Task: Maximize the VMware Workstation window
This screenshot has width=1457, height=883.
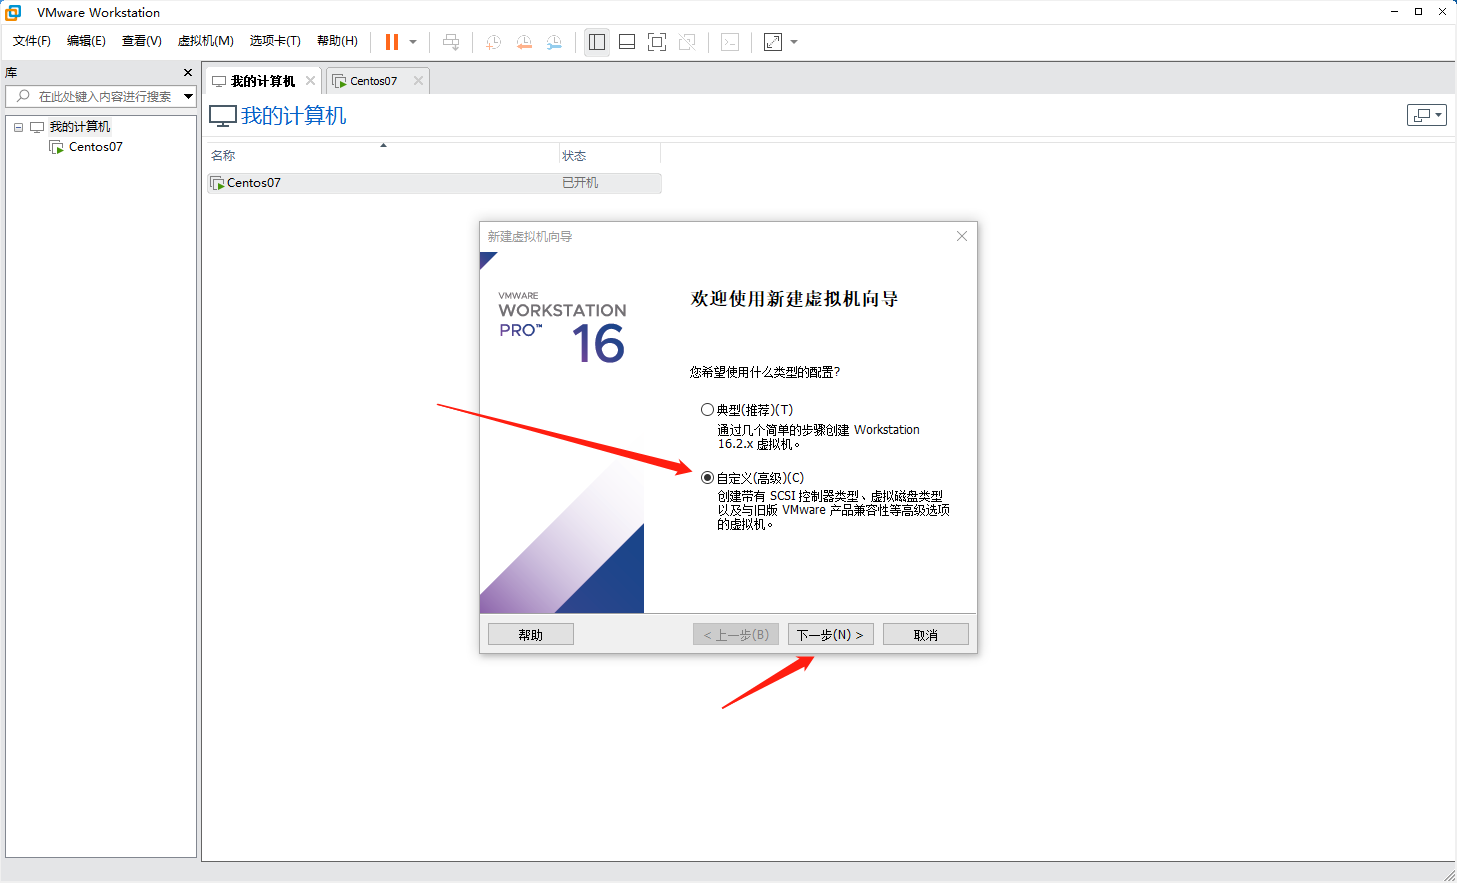Action: pyautogui.click(x=1418, y=12)
